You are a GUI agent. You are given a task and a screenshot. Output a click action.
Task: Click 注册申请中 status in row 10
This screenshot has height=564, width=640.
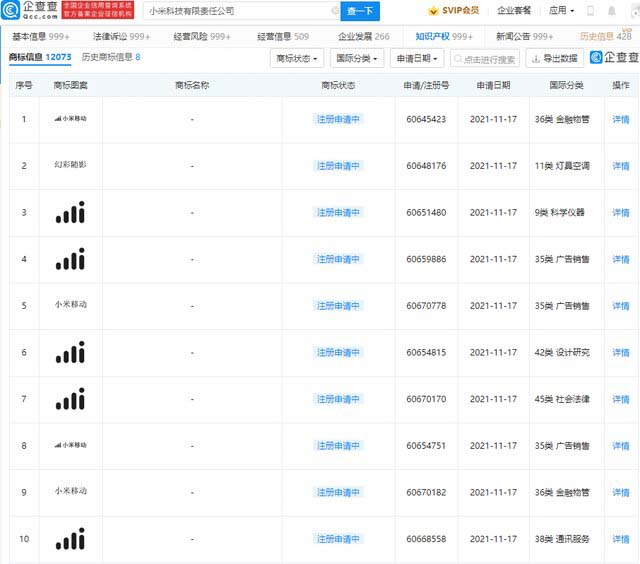point(338,539)
